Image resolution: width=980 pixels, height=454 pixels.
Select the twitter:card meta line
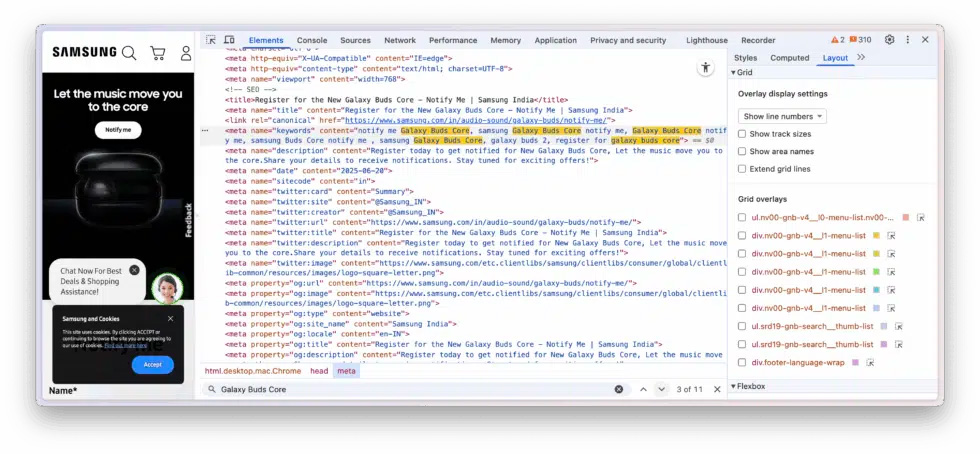(x=319, y=191)
